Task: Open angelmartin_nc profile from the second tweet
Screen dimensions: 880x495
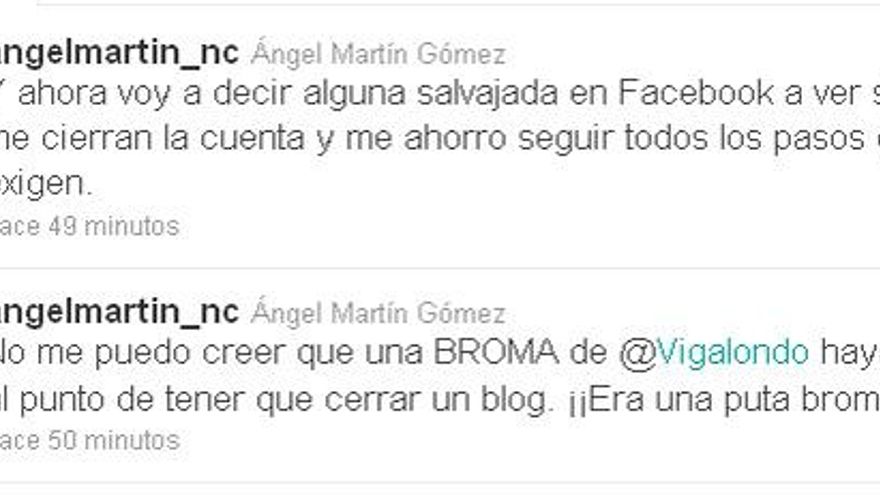Action: (x=119, y=313)
